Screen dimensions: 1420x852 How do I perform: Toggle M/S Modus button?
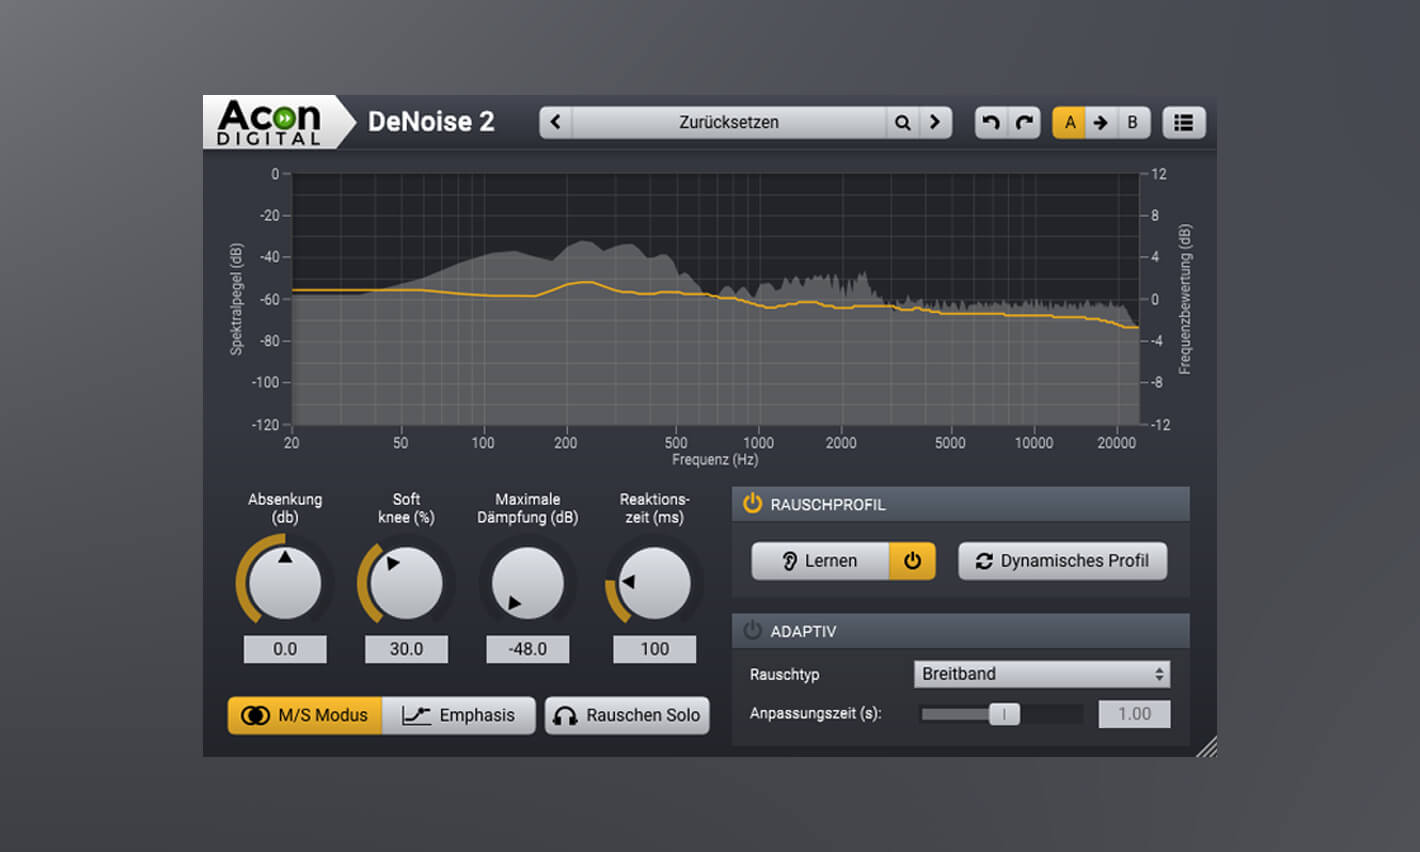click(305, 715)
